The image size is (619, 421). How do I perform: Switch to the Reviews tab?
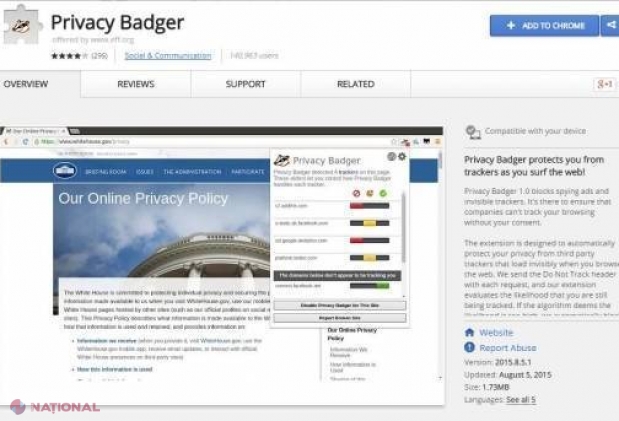point(136,84)
